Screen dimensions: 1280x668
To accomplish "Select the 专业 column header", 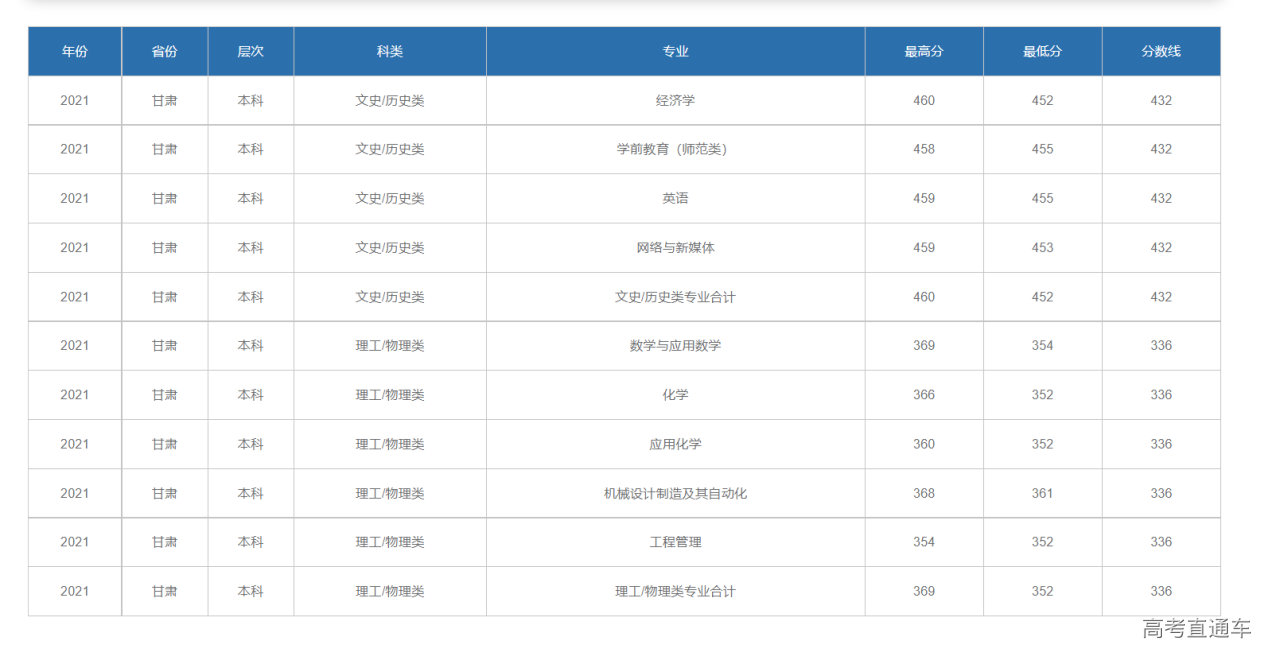I will point(675,51).
